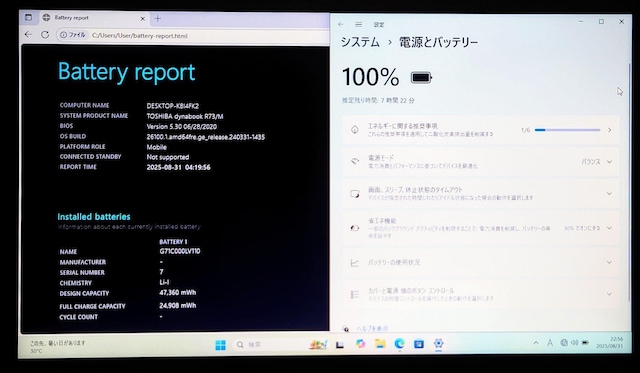
Task: Click the 推定残り時間 7 時間 22 分 text
Action: tap(378, 100)
